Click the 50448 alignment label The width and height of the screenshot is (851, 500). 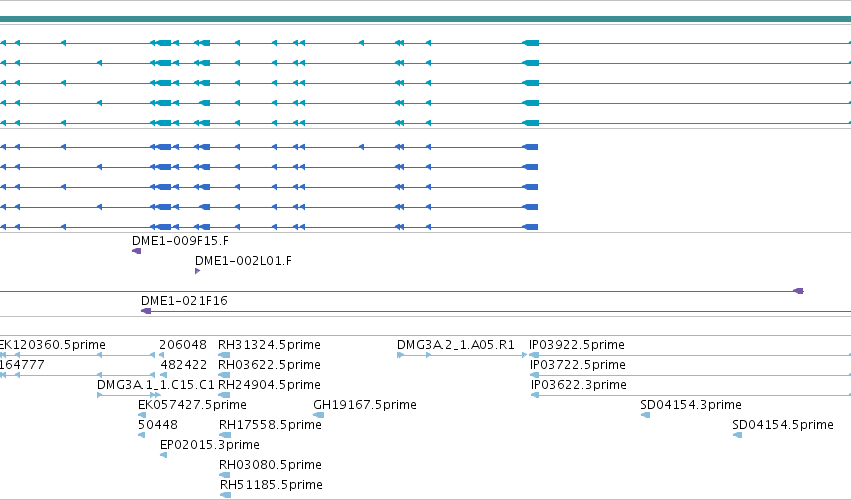point(158,425)
